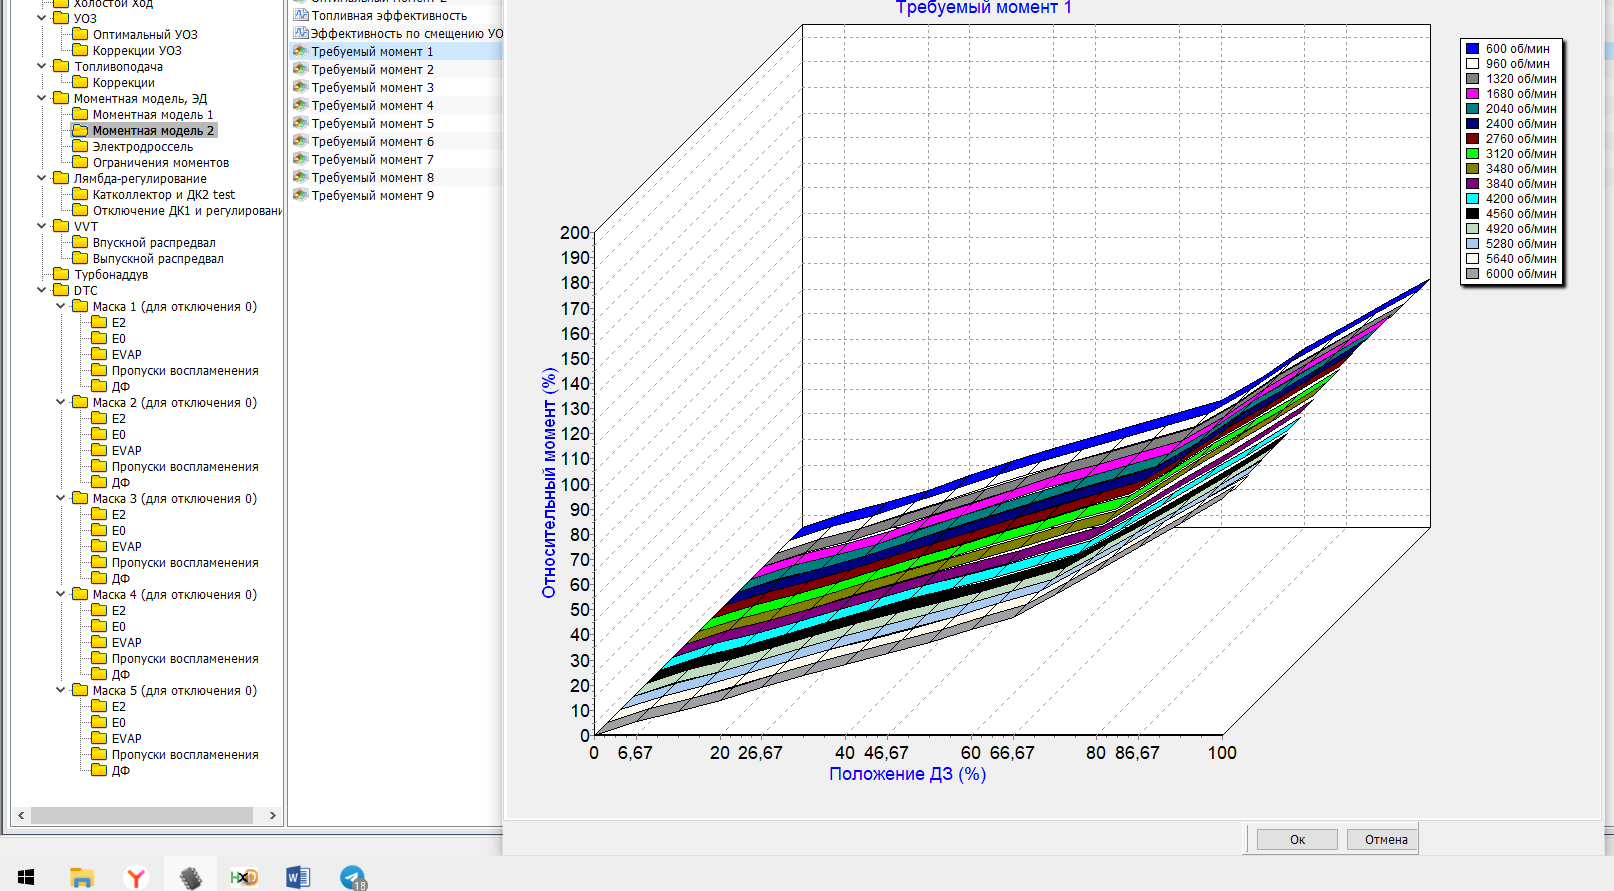
Task: Select Моментная модель 1 in tree
Action: (x=152, y=115)
